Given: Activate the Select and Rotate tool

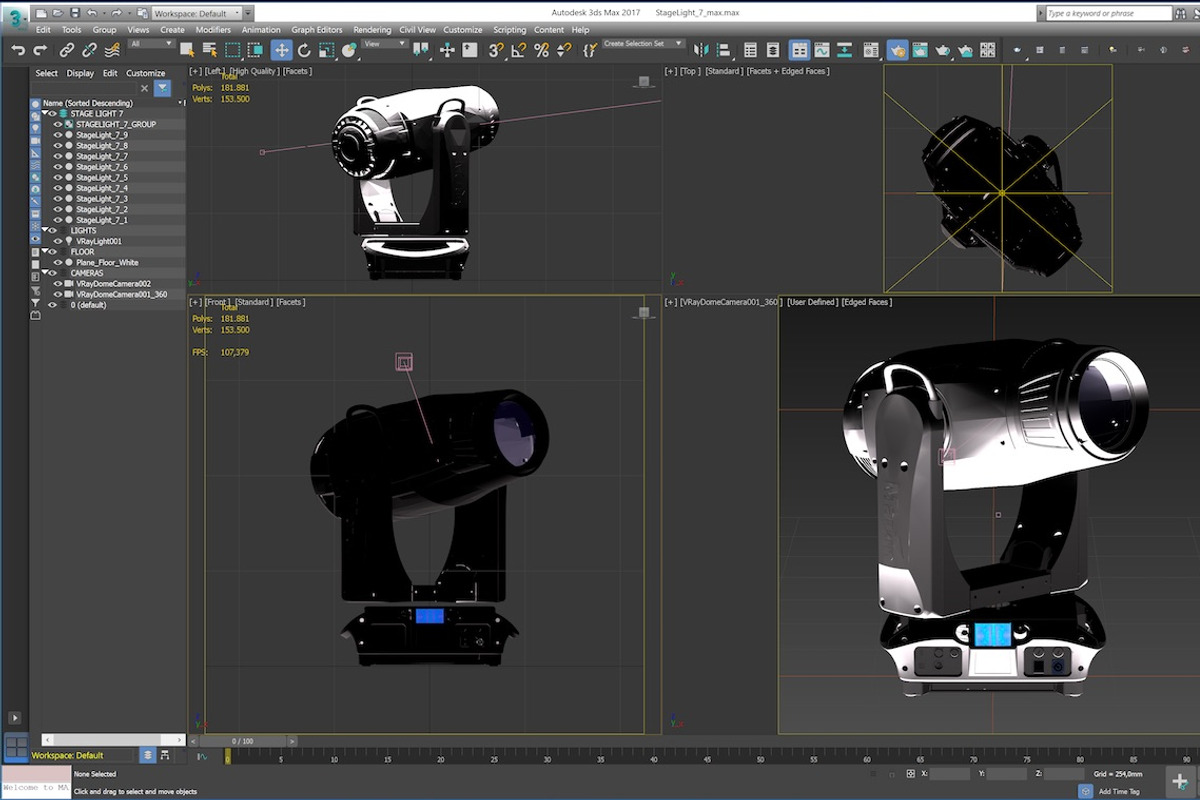Looking at the screenshot, I should click(x=304, y=50).
